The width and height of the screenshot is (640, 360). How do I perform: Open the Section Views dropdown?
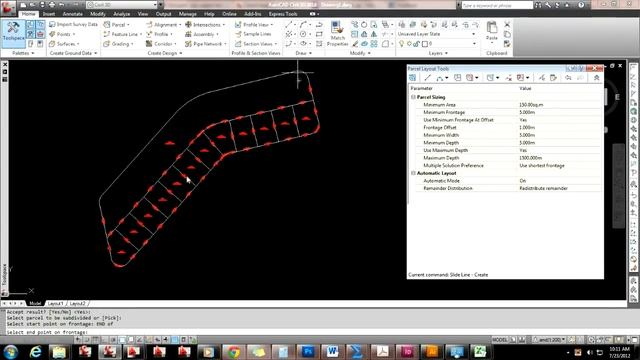(256, 44)
